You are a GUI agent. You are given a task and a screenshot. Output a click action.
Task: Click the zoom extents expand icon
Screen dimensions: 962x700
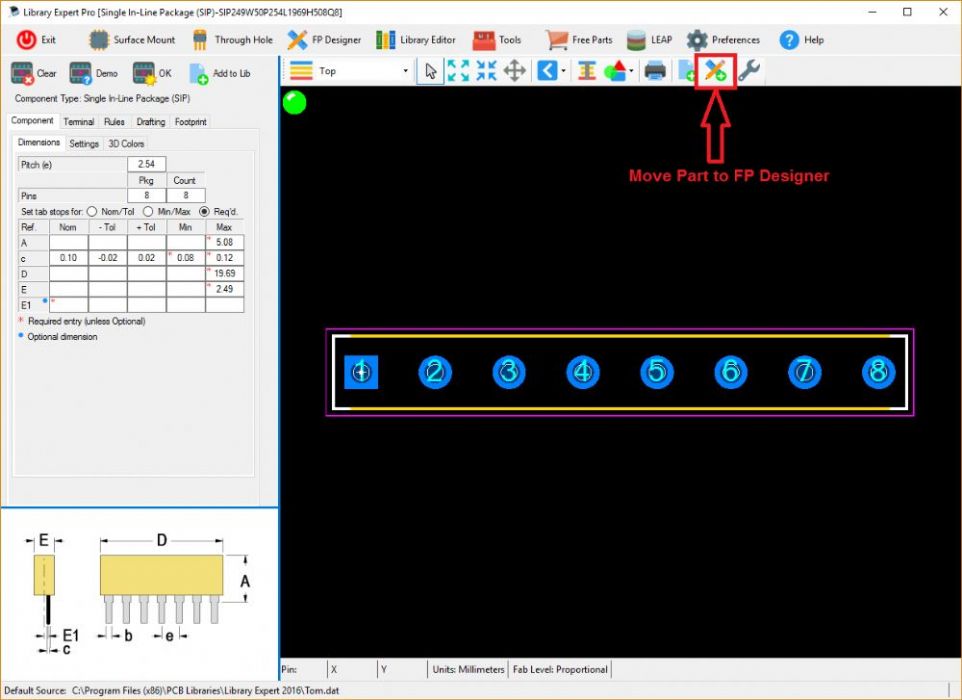(459, 71)
